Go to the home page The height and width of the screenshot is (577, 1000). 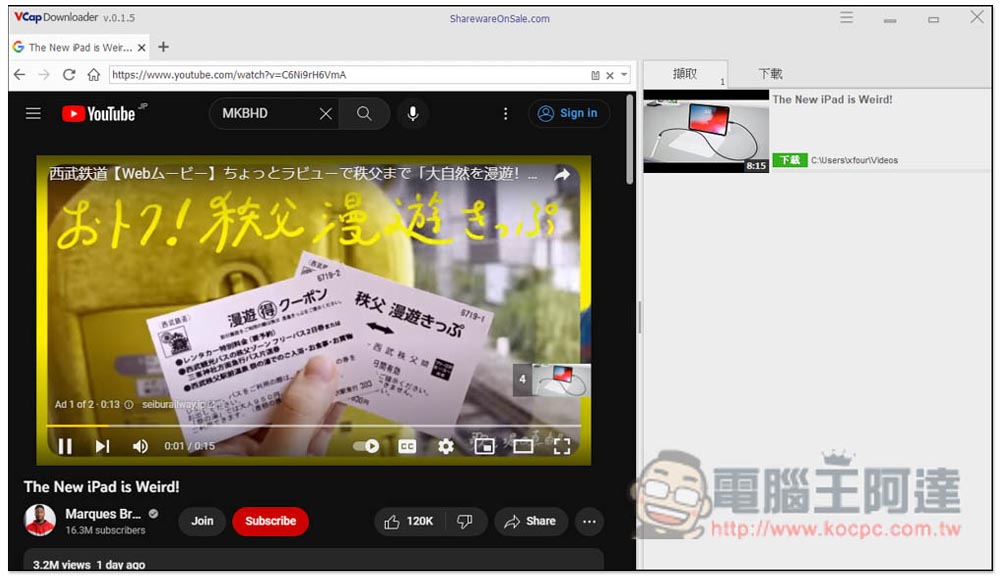point(93,75)
